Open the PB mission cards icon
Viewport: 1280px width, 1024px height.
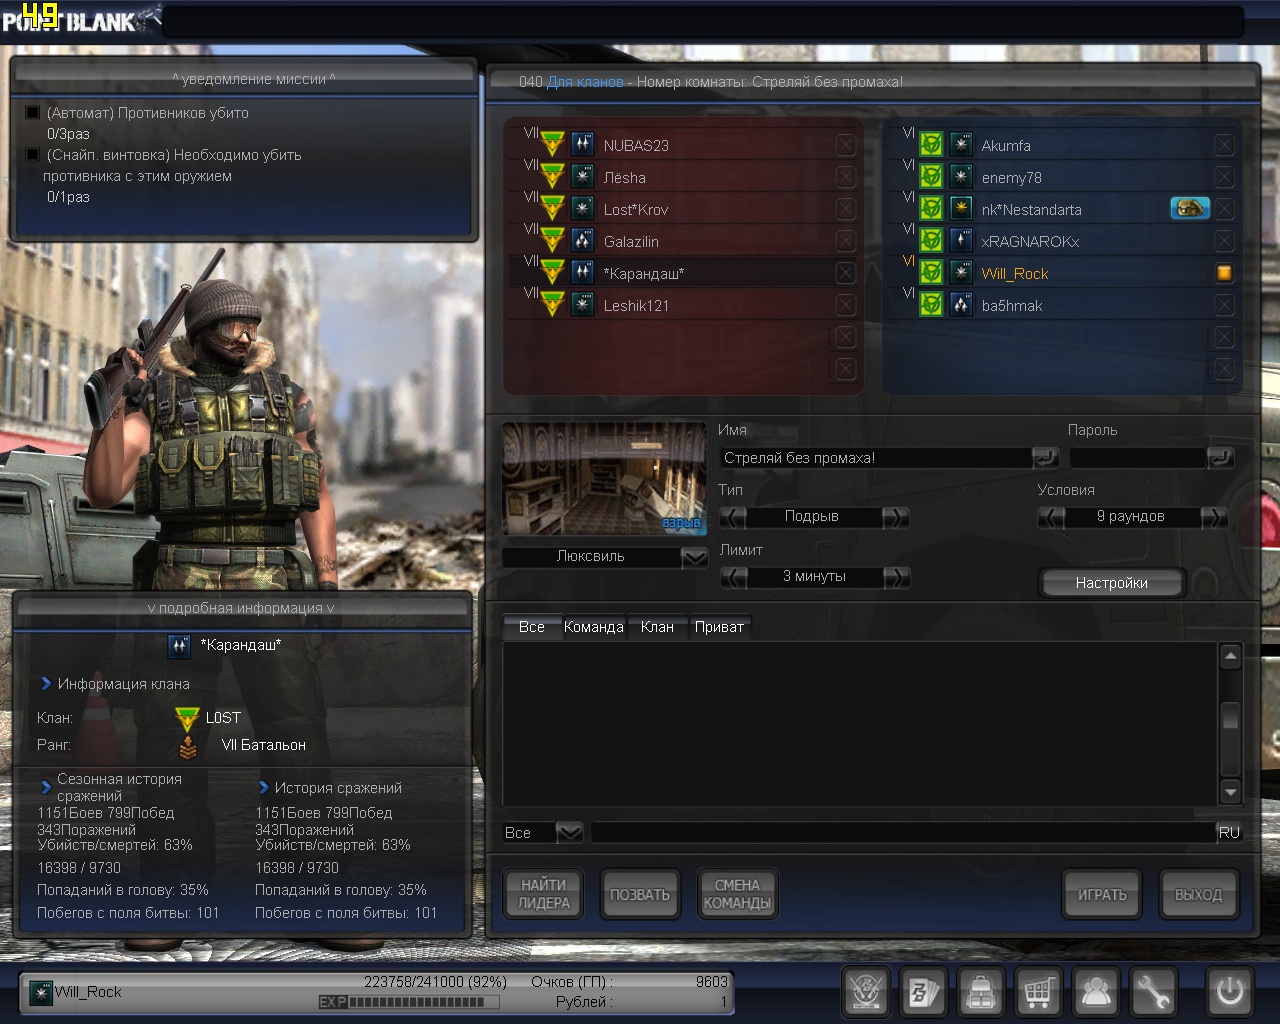click(x=923, y=992)
